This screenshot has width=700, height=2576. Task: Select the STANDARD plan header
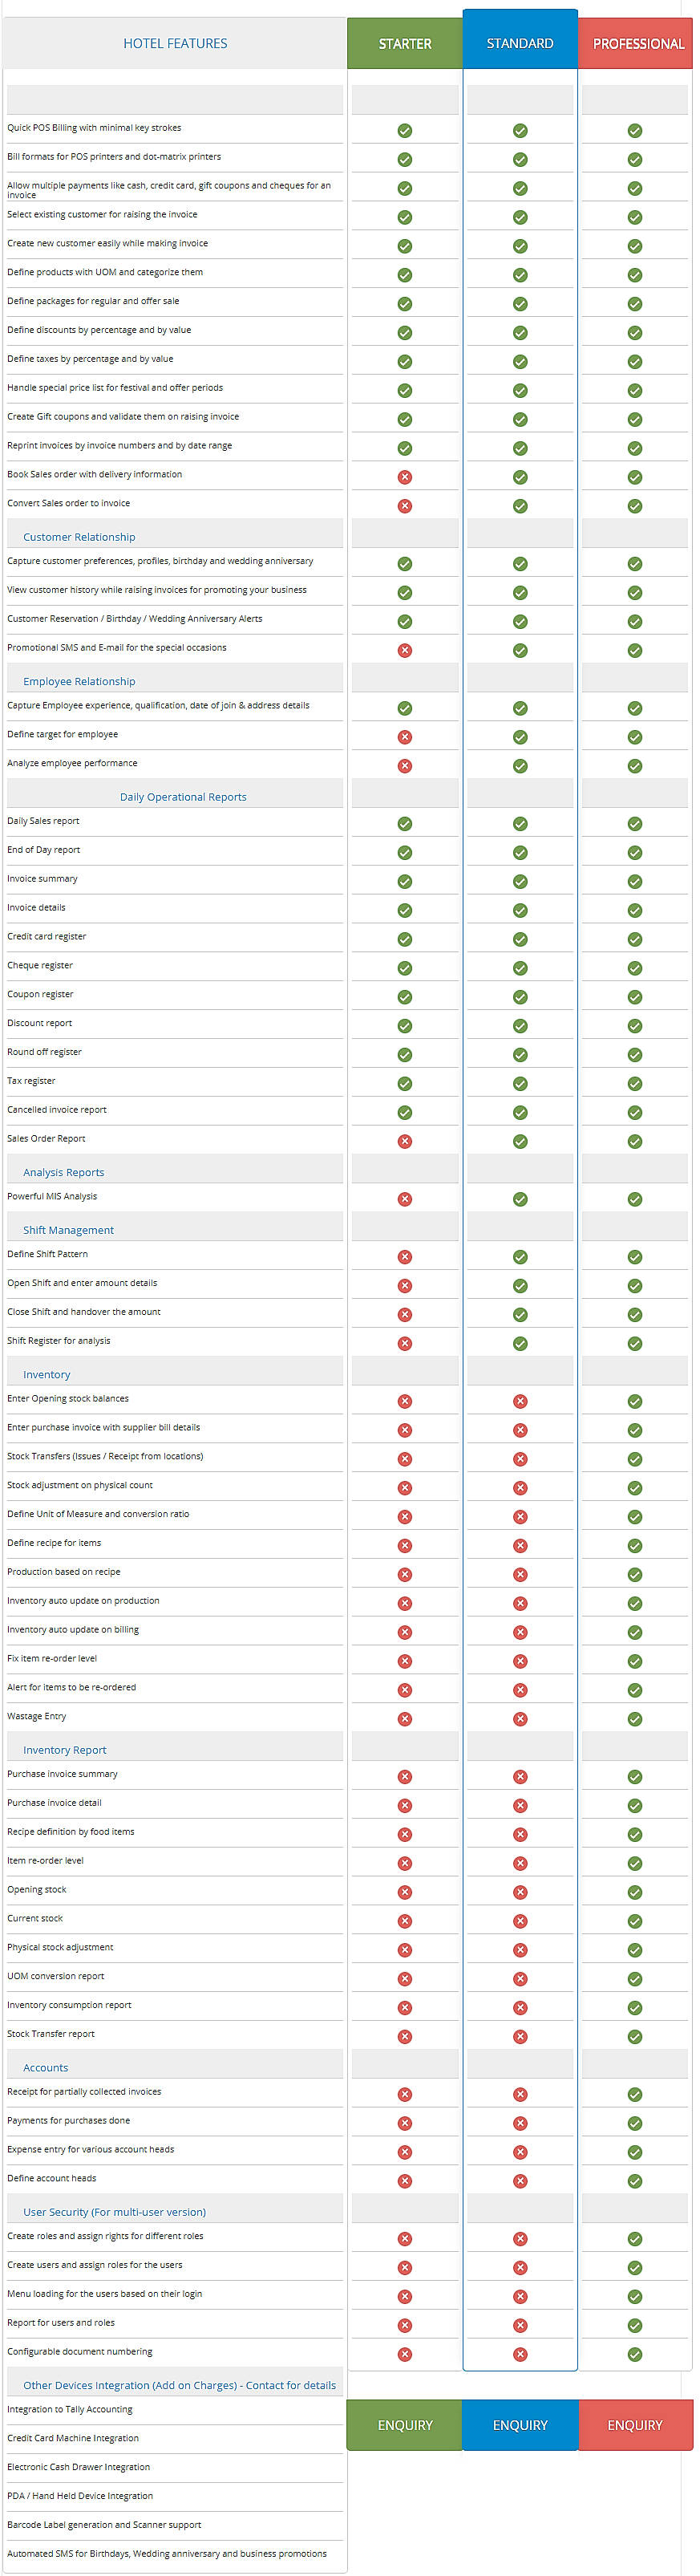click(x=520, y=43)
